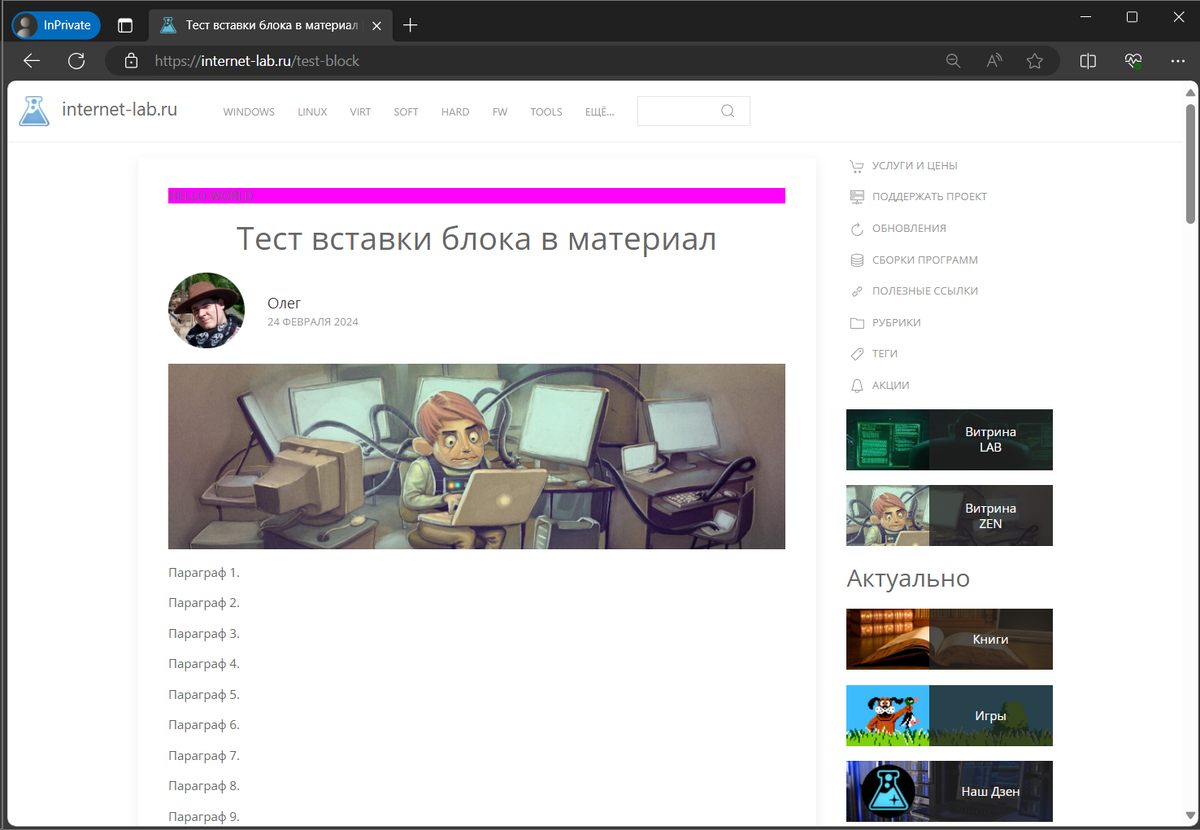The image size is (1200, 830).
Task: Open the VIRT menu item
Action: point(360,112)
